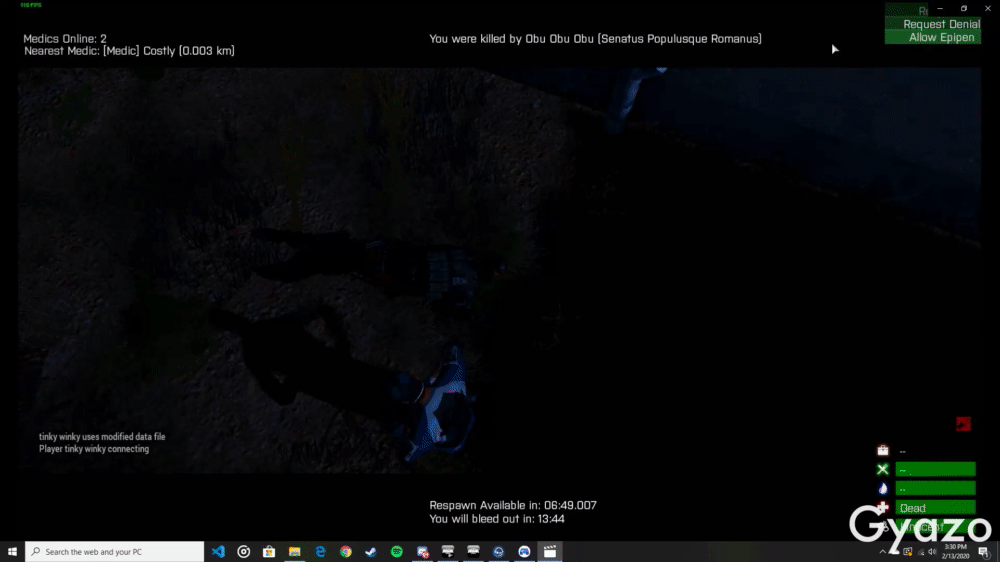Click the Request Denial button
This screenshot has height=562, width=1000.
tap(933, 24)
